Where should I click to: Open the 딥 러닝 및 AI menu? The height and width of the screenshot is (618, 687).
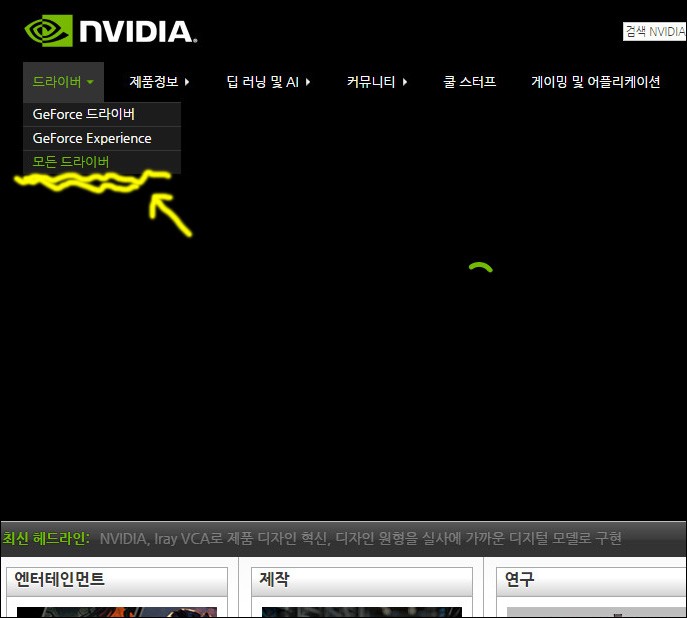point(268,82)
